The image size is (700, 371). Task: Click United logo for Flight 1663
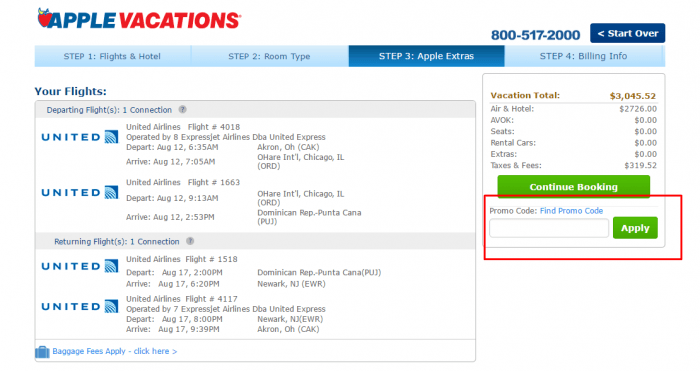pos(80,192)
